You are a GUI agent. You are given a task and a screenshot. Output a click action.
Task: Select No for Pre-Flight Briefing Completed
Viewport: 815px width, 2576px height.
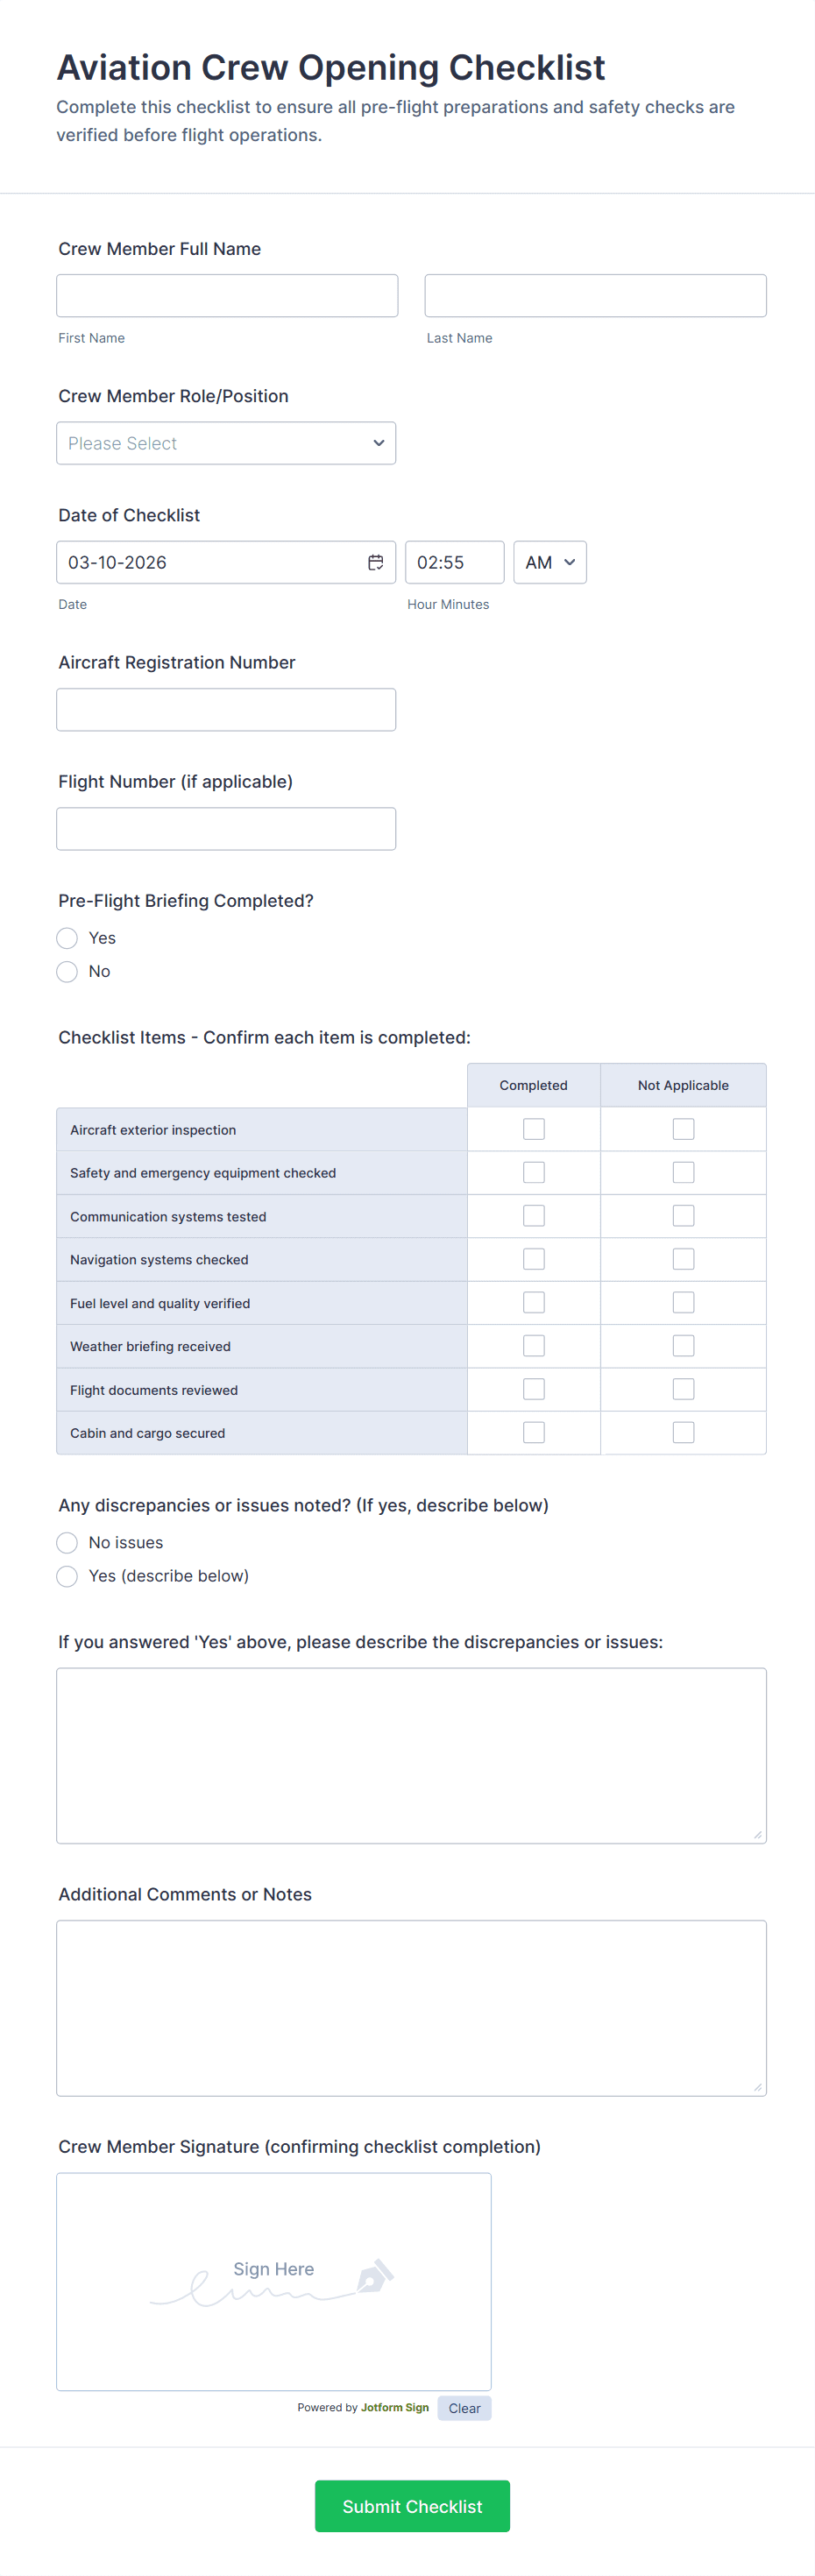click(x=67, y=971)
